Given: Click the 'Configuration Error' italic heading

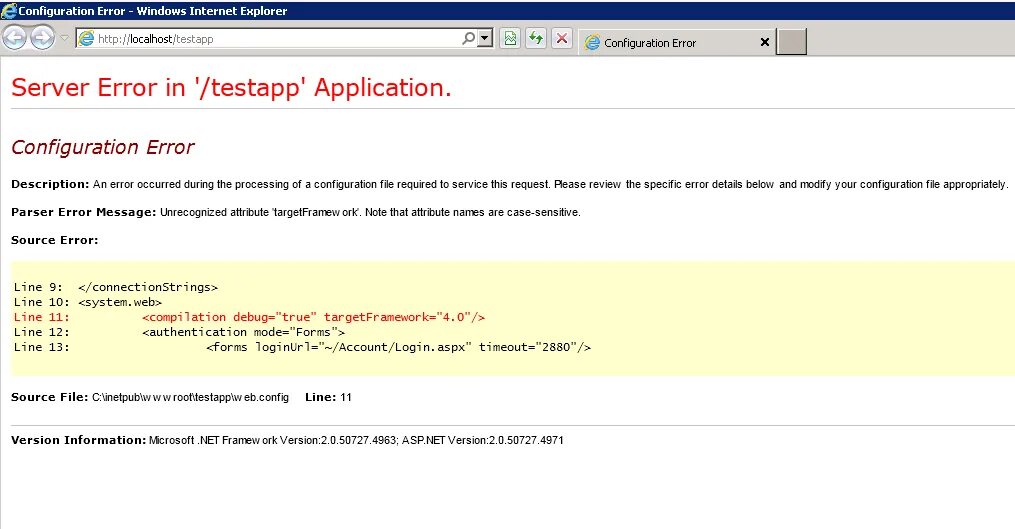Looking at the screenshot, I should pyautogui.click(x=102, y=147).
